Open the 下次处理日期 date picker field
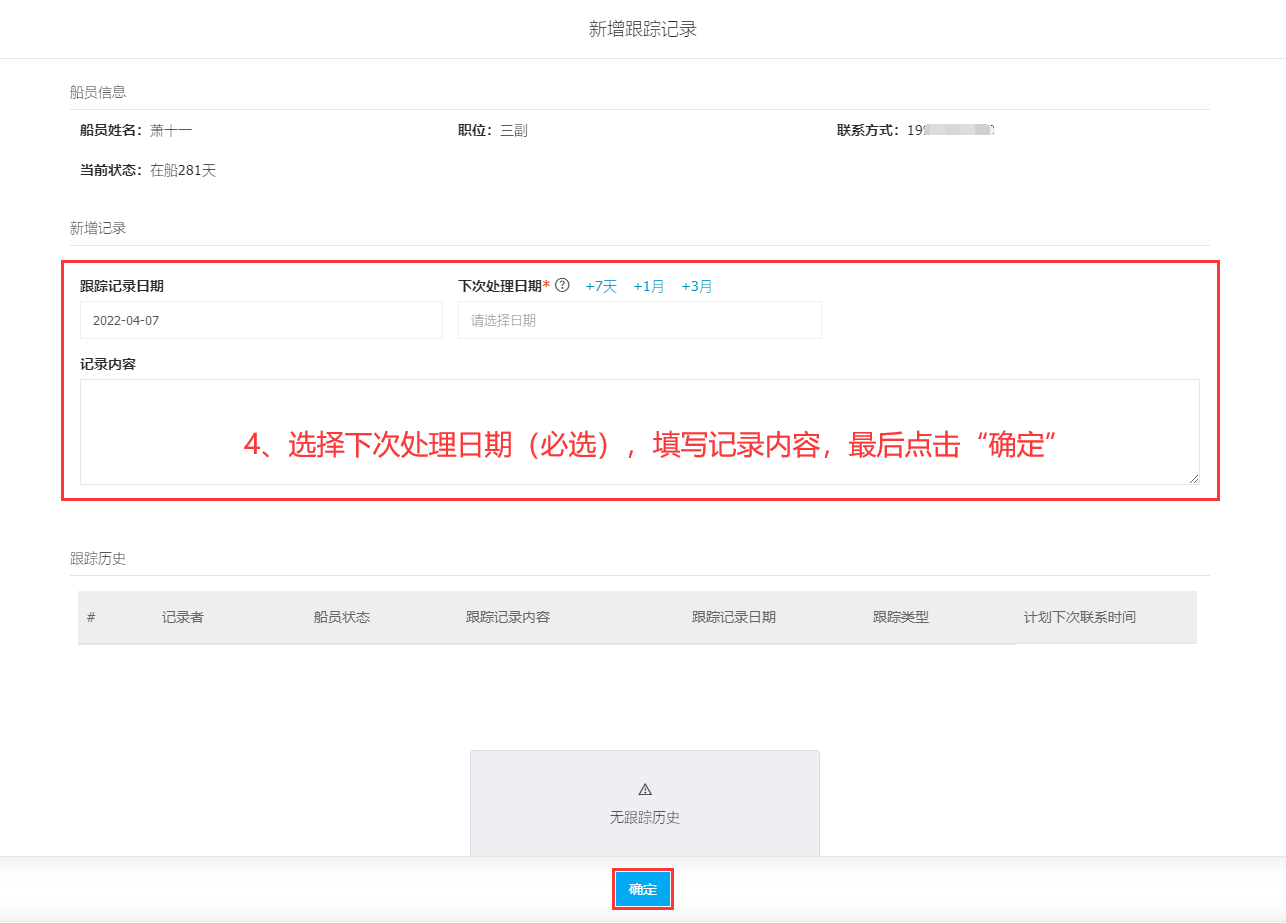Image resolution: width=1286 pixels, height=923 pixels. coord(640,320)
